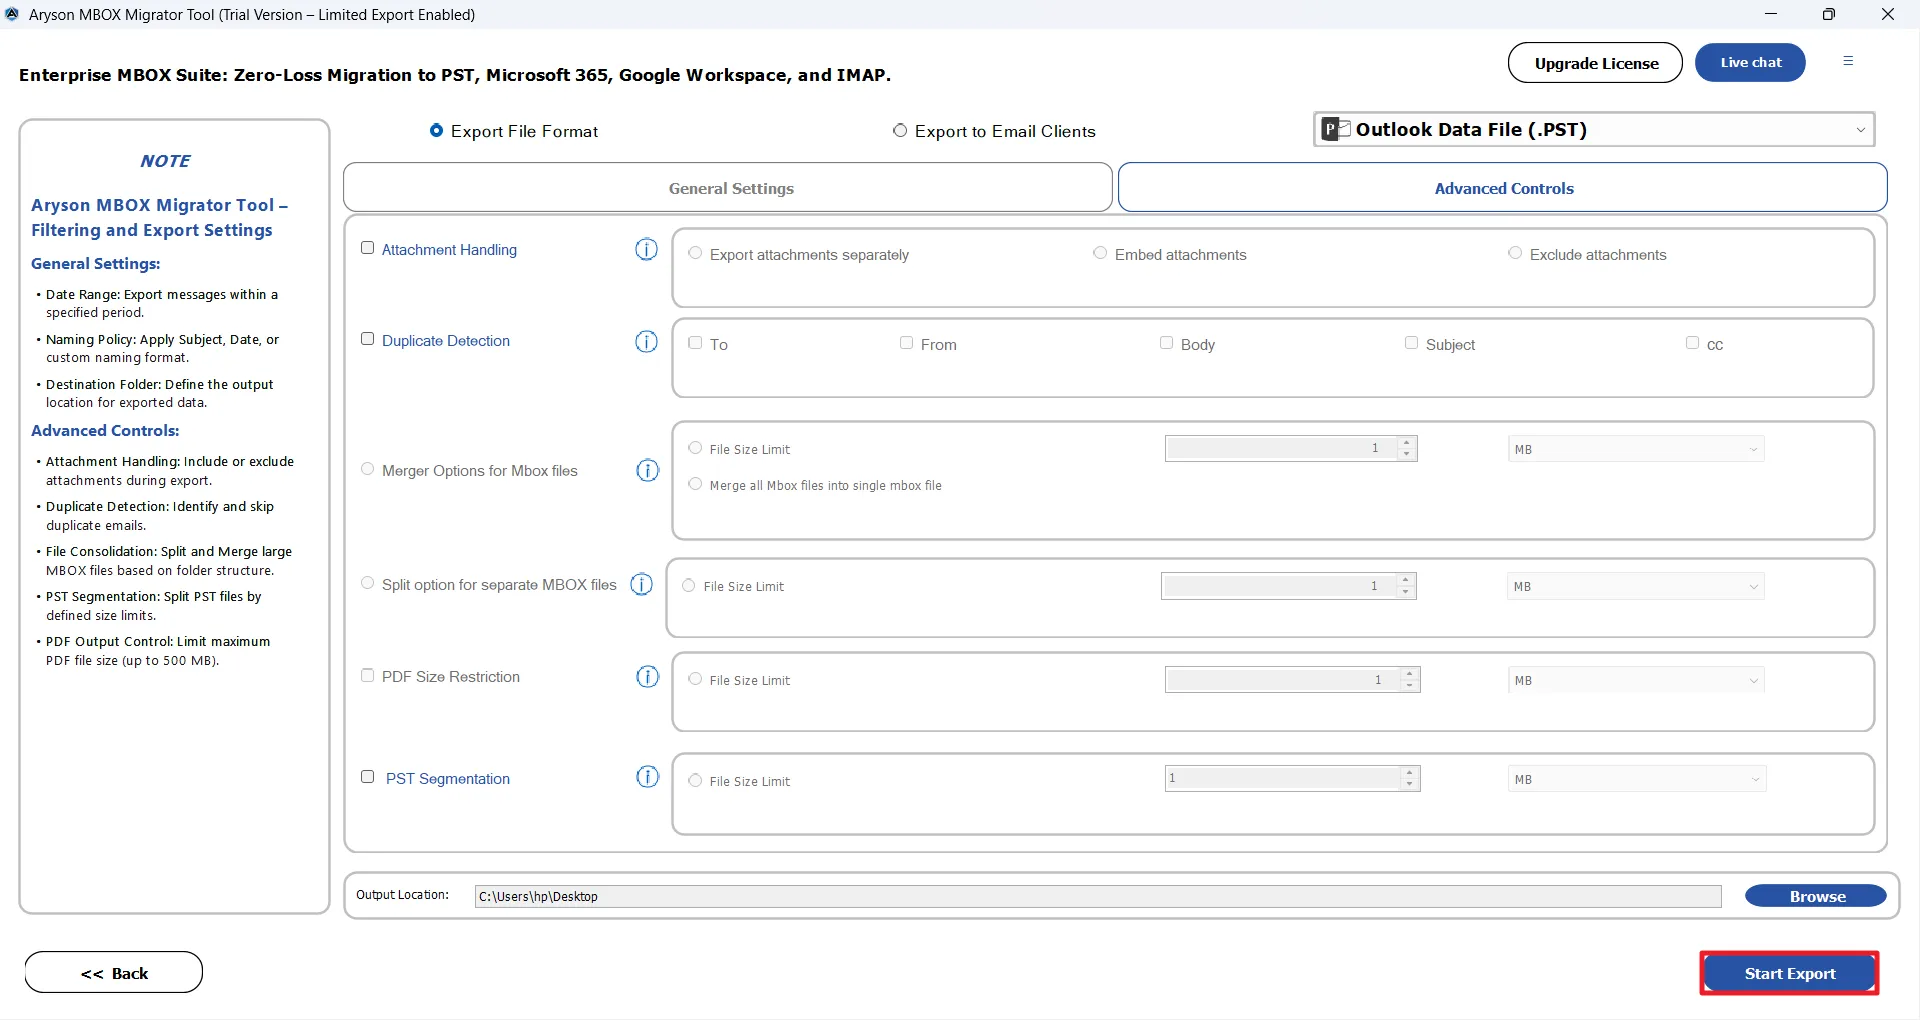1920x1020 pixels.
Task: Decrease the PST Segmentation file size value
Action: (1410, 785)
